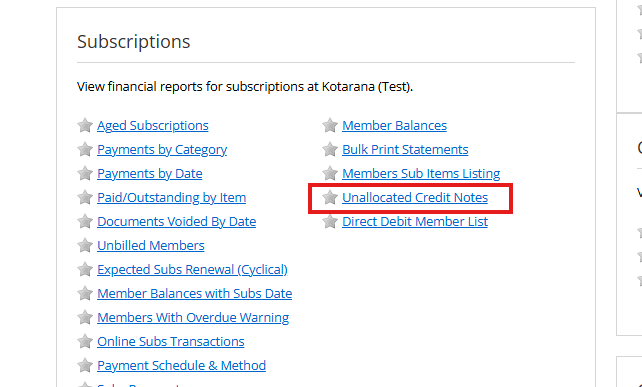Click star next to Bulk Print Statements
Image resolution: width=642 pixels, height=387 pixels.
pos(330,149)
